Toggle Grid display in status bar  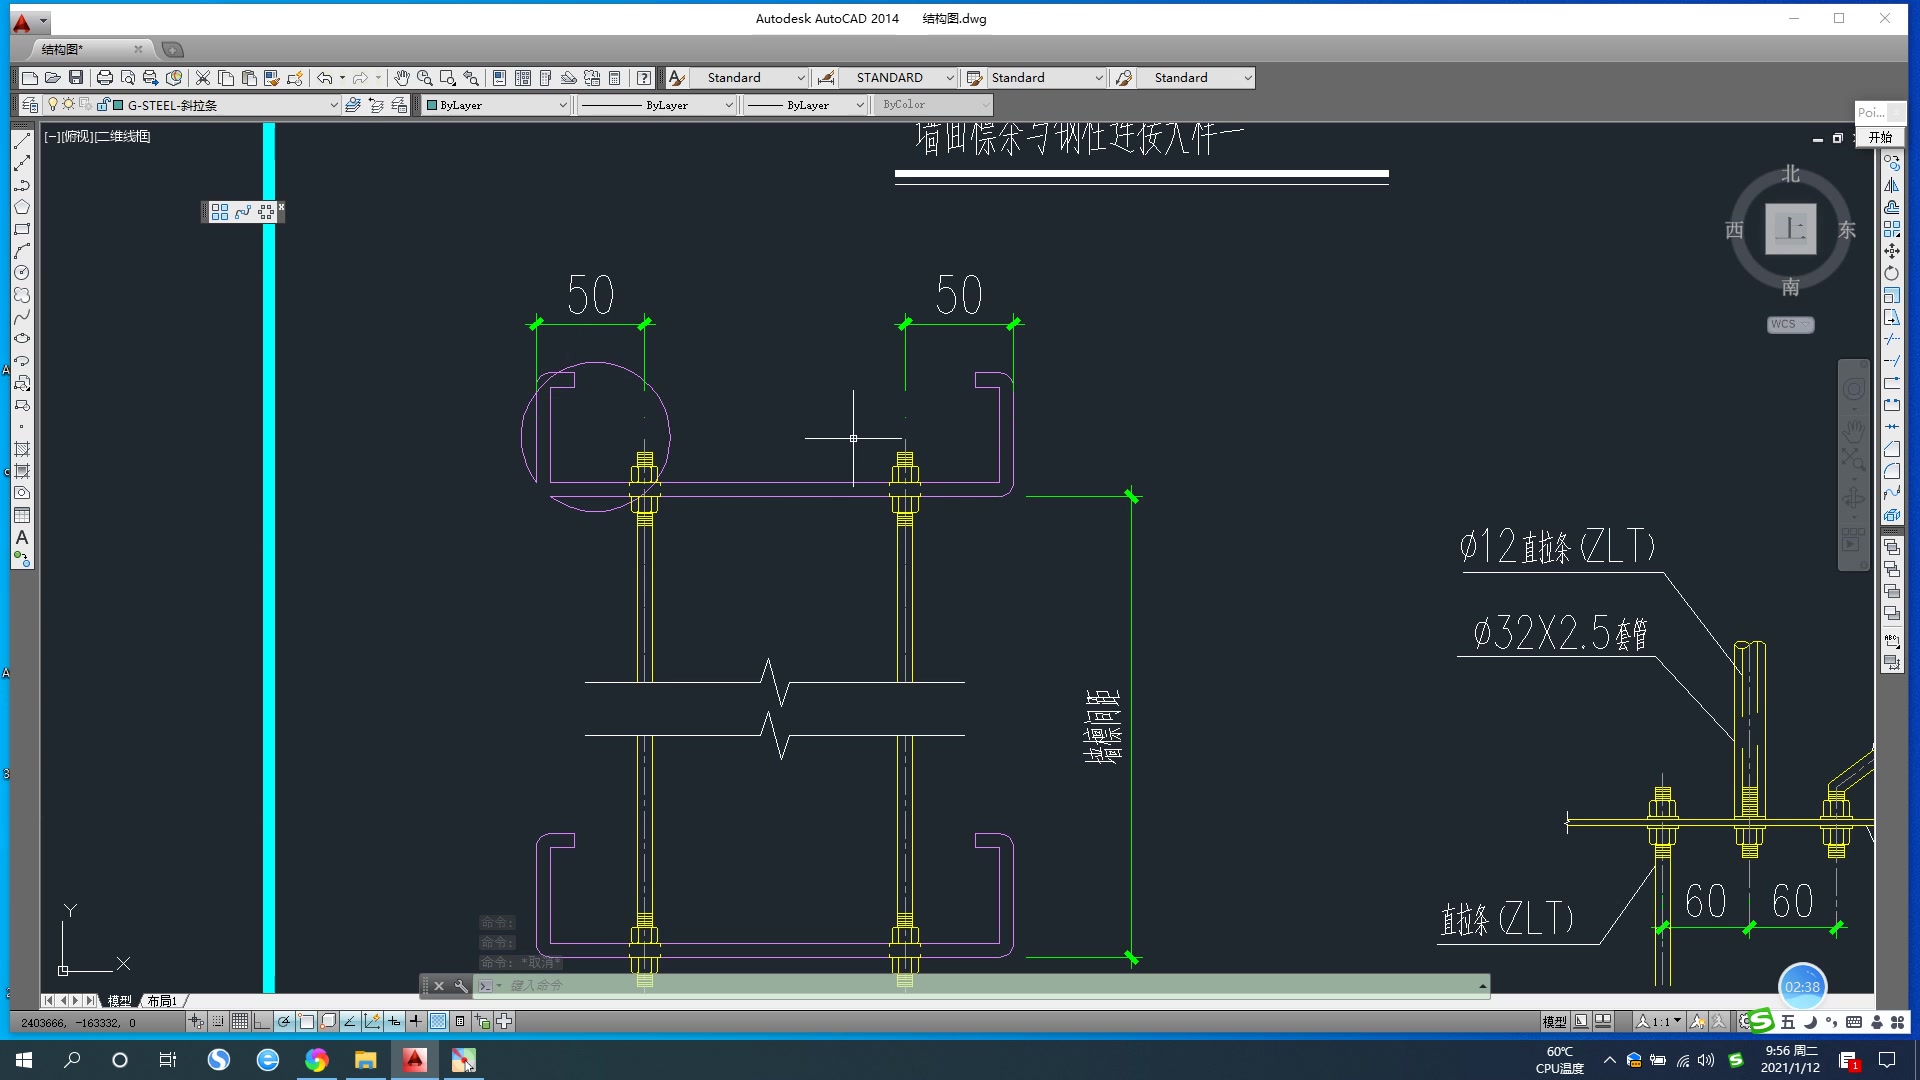coord(240,1021)
